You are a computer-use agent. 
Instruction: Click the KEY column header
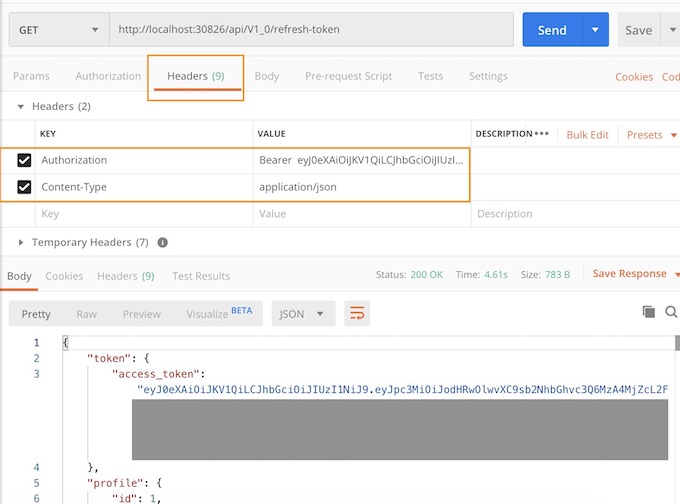[48, 134]
